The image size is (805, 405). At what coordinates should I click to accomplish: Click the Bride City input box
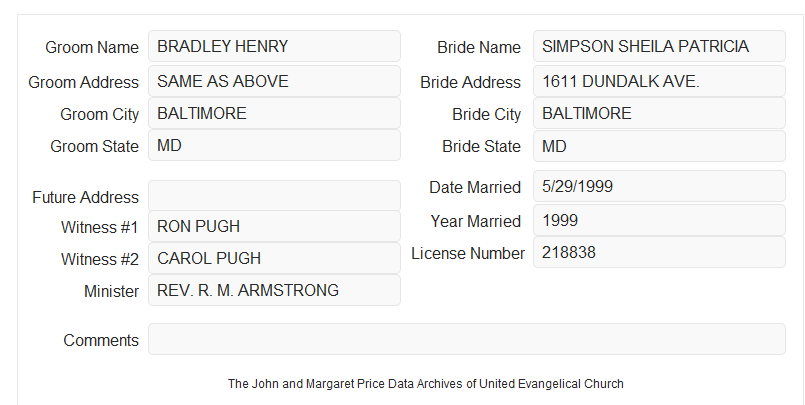pos(659,113)
